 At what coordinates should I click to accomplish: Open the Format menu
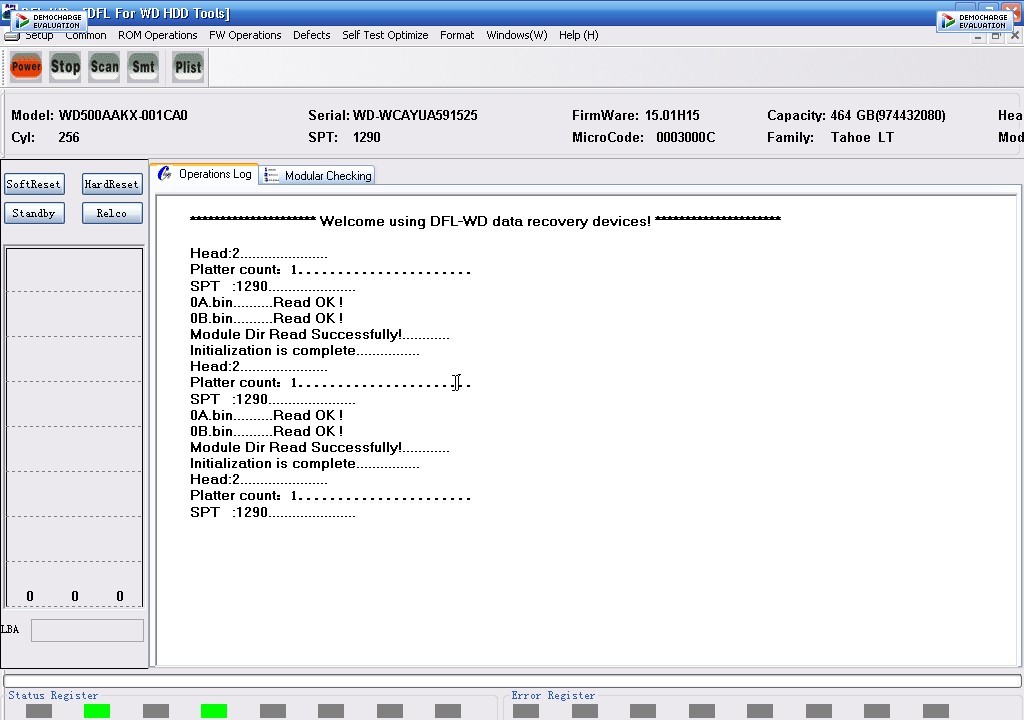[x=457, y=35]
